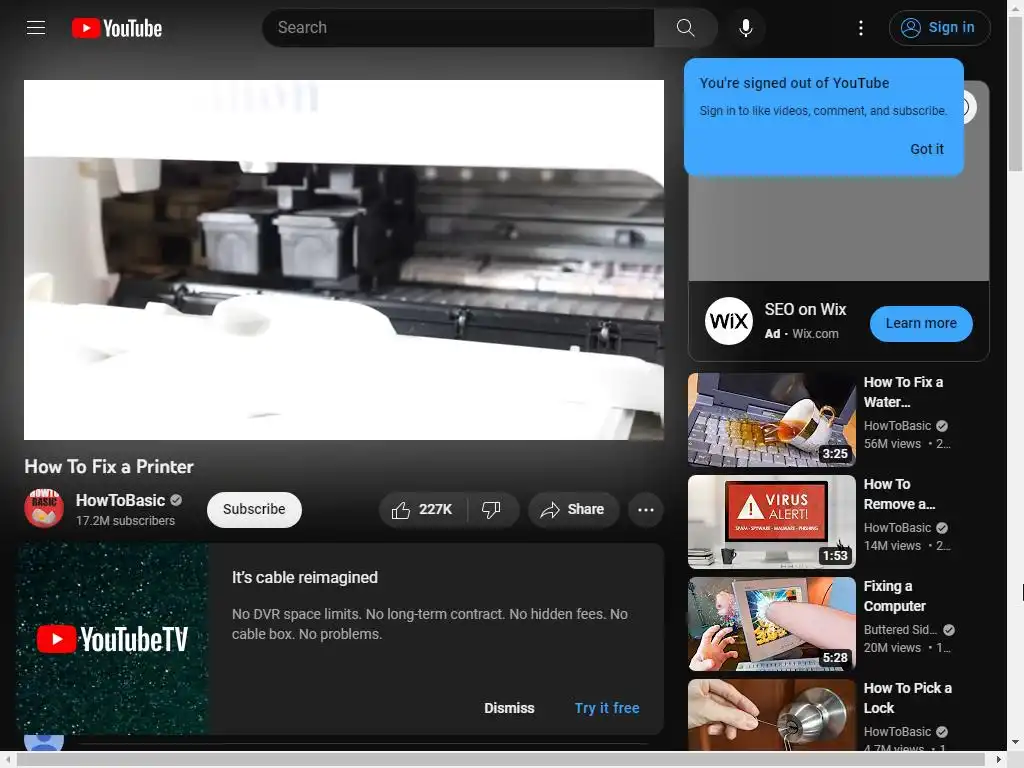Dislike the video
The height and width of the screenshot is (768, 1024).
492,509
